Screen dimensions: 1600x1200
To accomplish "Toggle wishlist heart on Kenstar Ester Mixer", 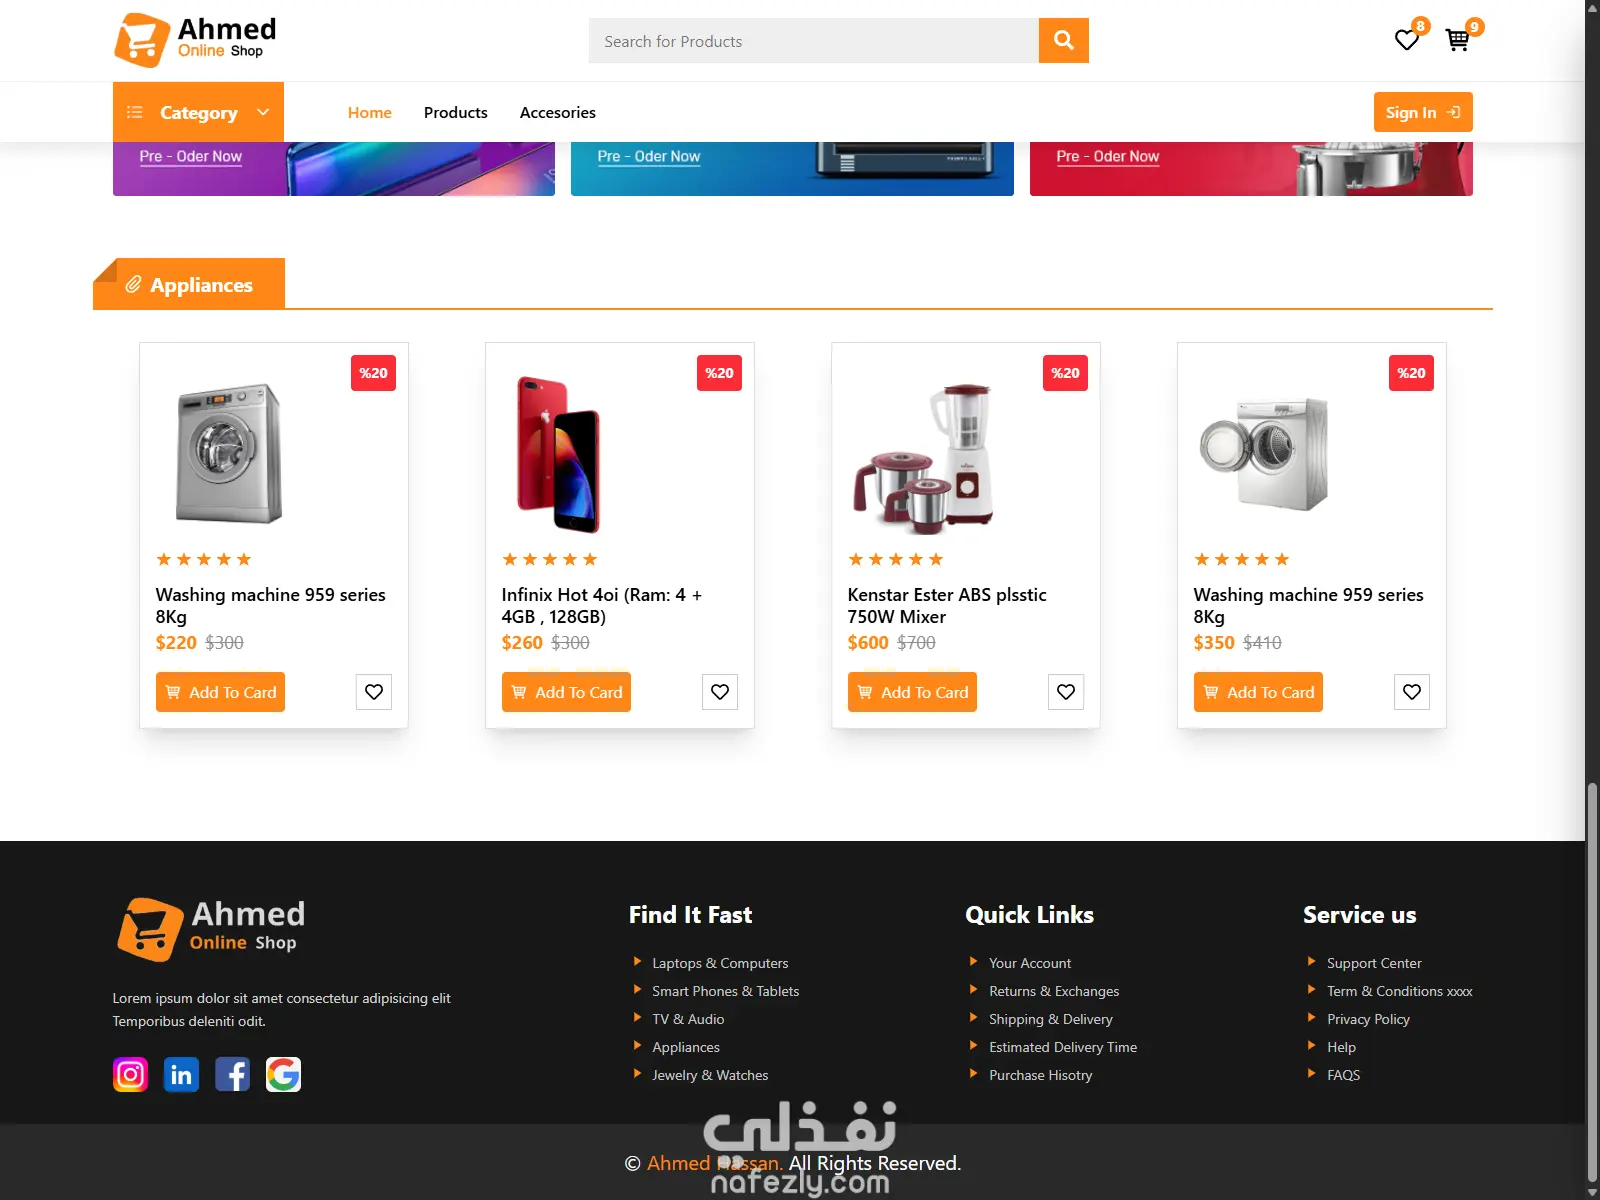I will (x=1066, y=692).
